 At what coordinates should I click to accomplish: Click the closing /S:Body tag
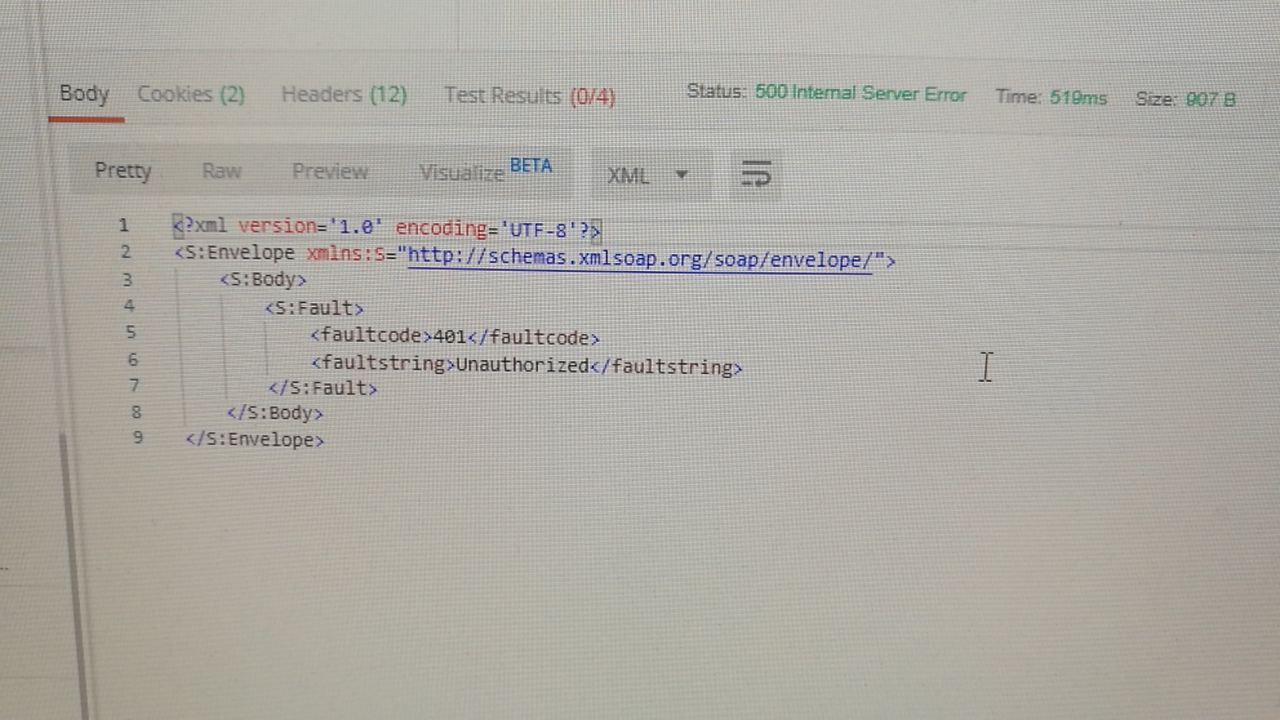pyautogui.click(x=275, y=412)
